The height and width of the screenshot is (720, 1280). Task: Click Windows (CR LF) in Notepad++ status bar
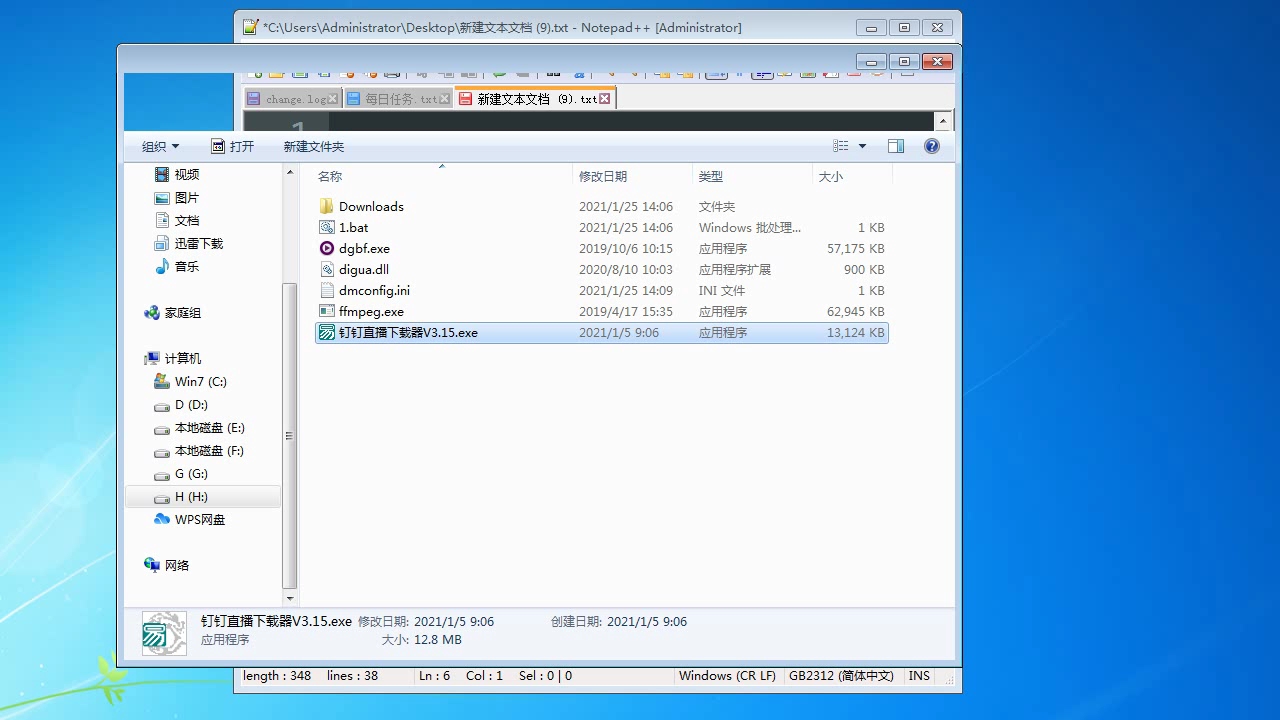pyautogui.click(x=727, y=676)
